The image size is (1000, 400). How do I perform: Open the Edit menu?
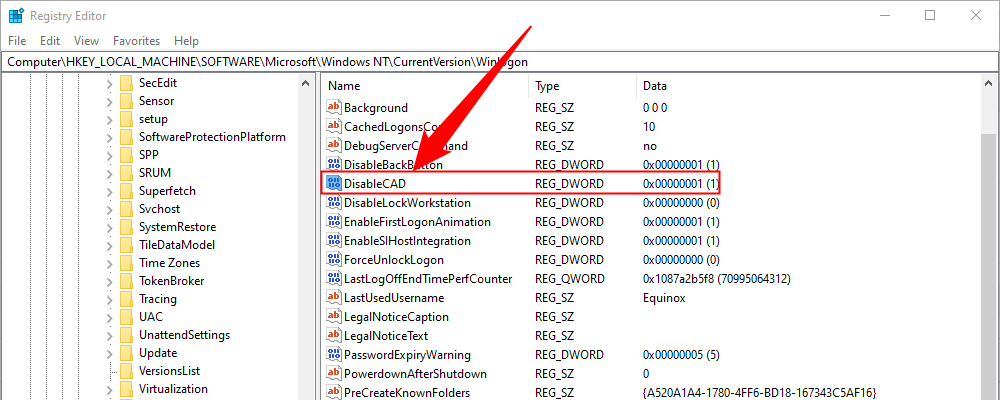pyautogui.click(x=50, y=40)
